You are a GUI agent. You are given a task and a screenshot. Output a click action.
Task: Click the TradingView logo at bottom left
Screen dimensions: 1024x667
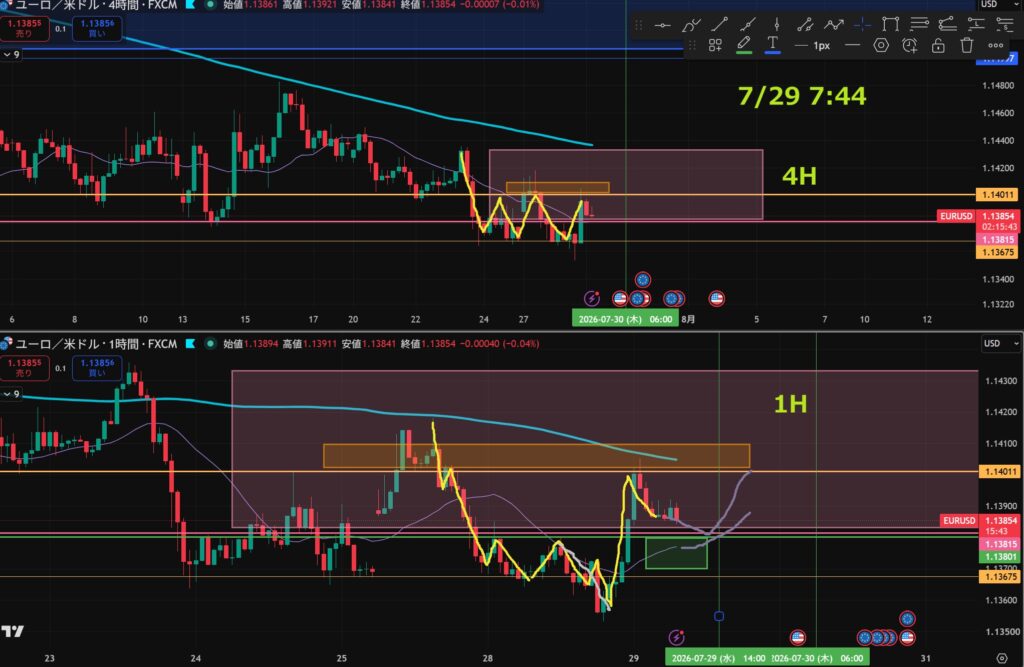(x=12, y=631)
